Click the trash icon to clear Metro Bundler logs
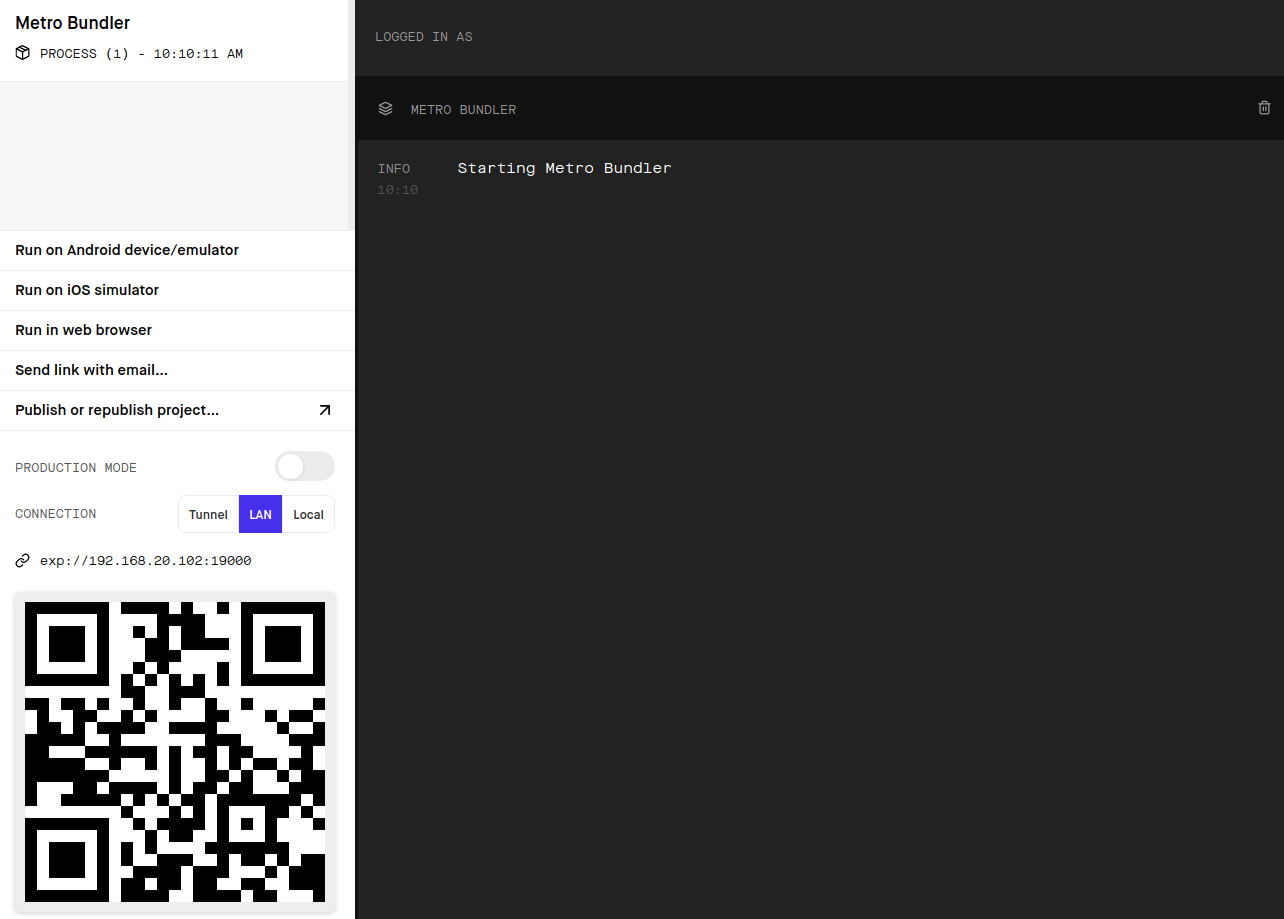The height and width of the screenshot is (919, 1284). tap(1264, 108)
